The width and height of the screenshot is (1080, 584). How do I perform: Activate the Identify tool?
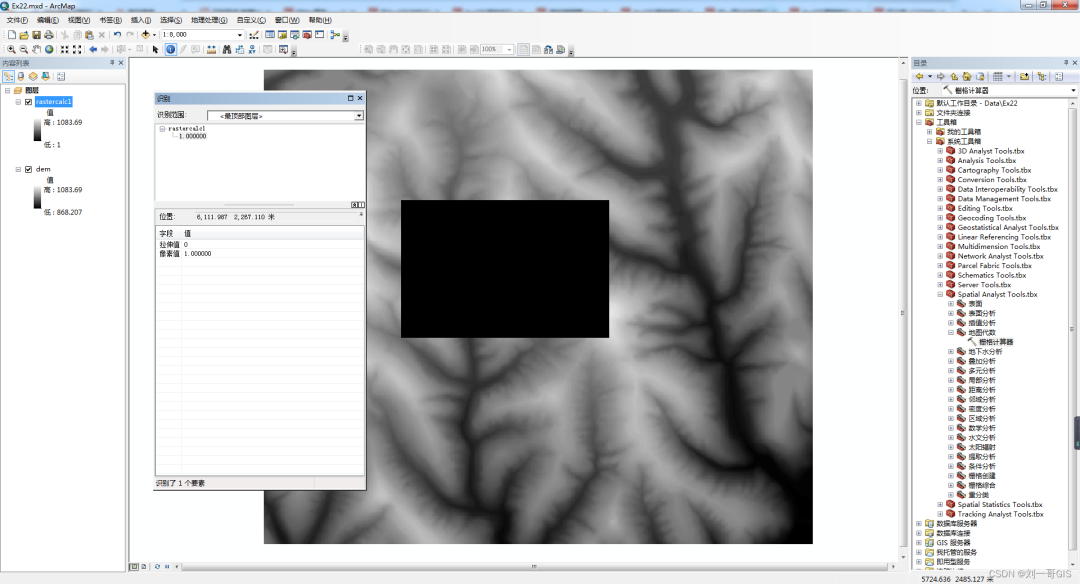[170, 50]
